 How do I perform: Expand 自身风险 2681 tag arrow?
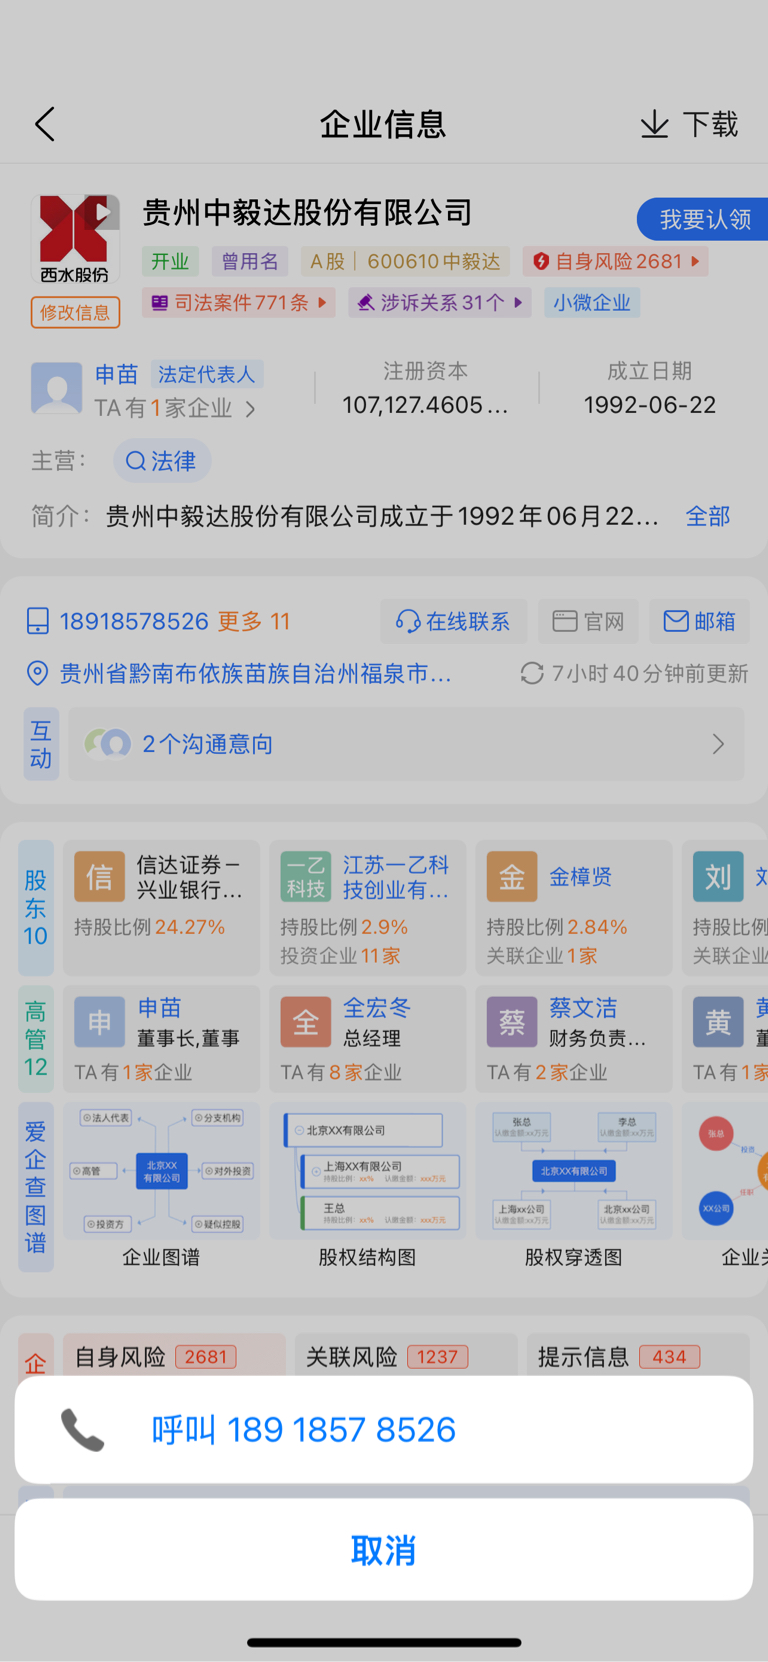click(696, 261)
